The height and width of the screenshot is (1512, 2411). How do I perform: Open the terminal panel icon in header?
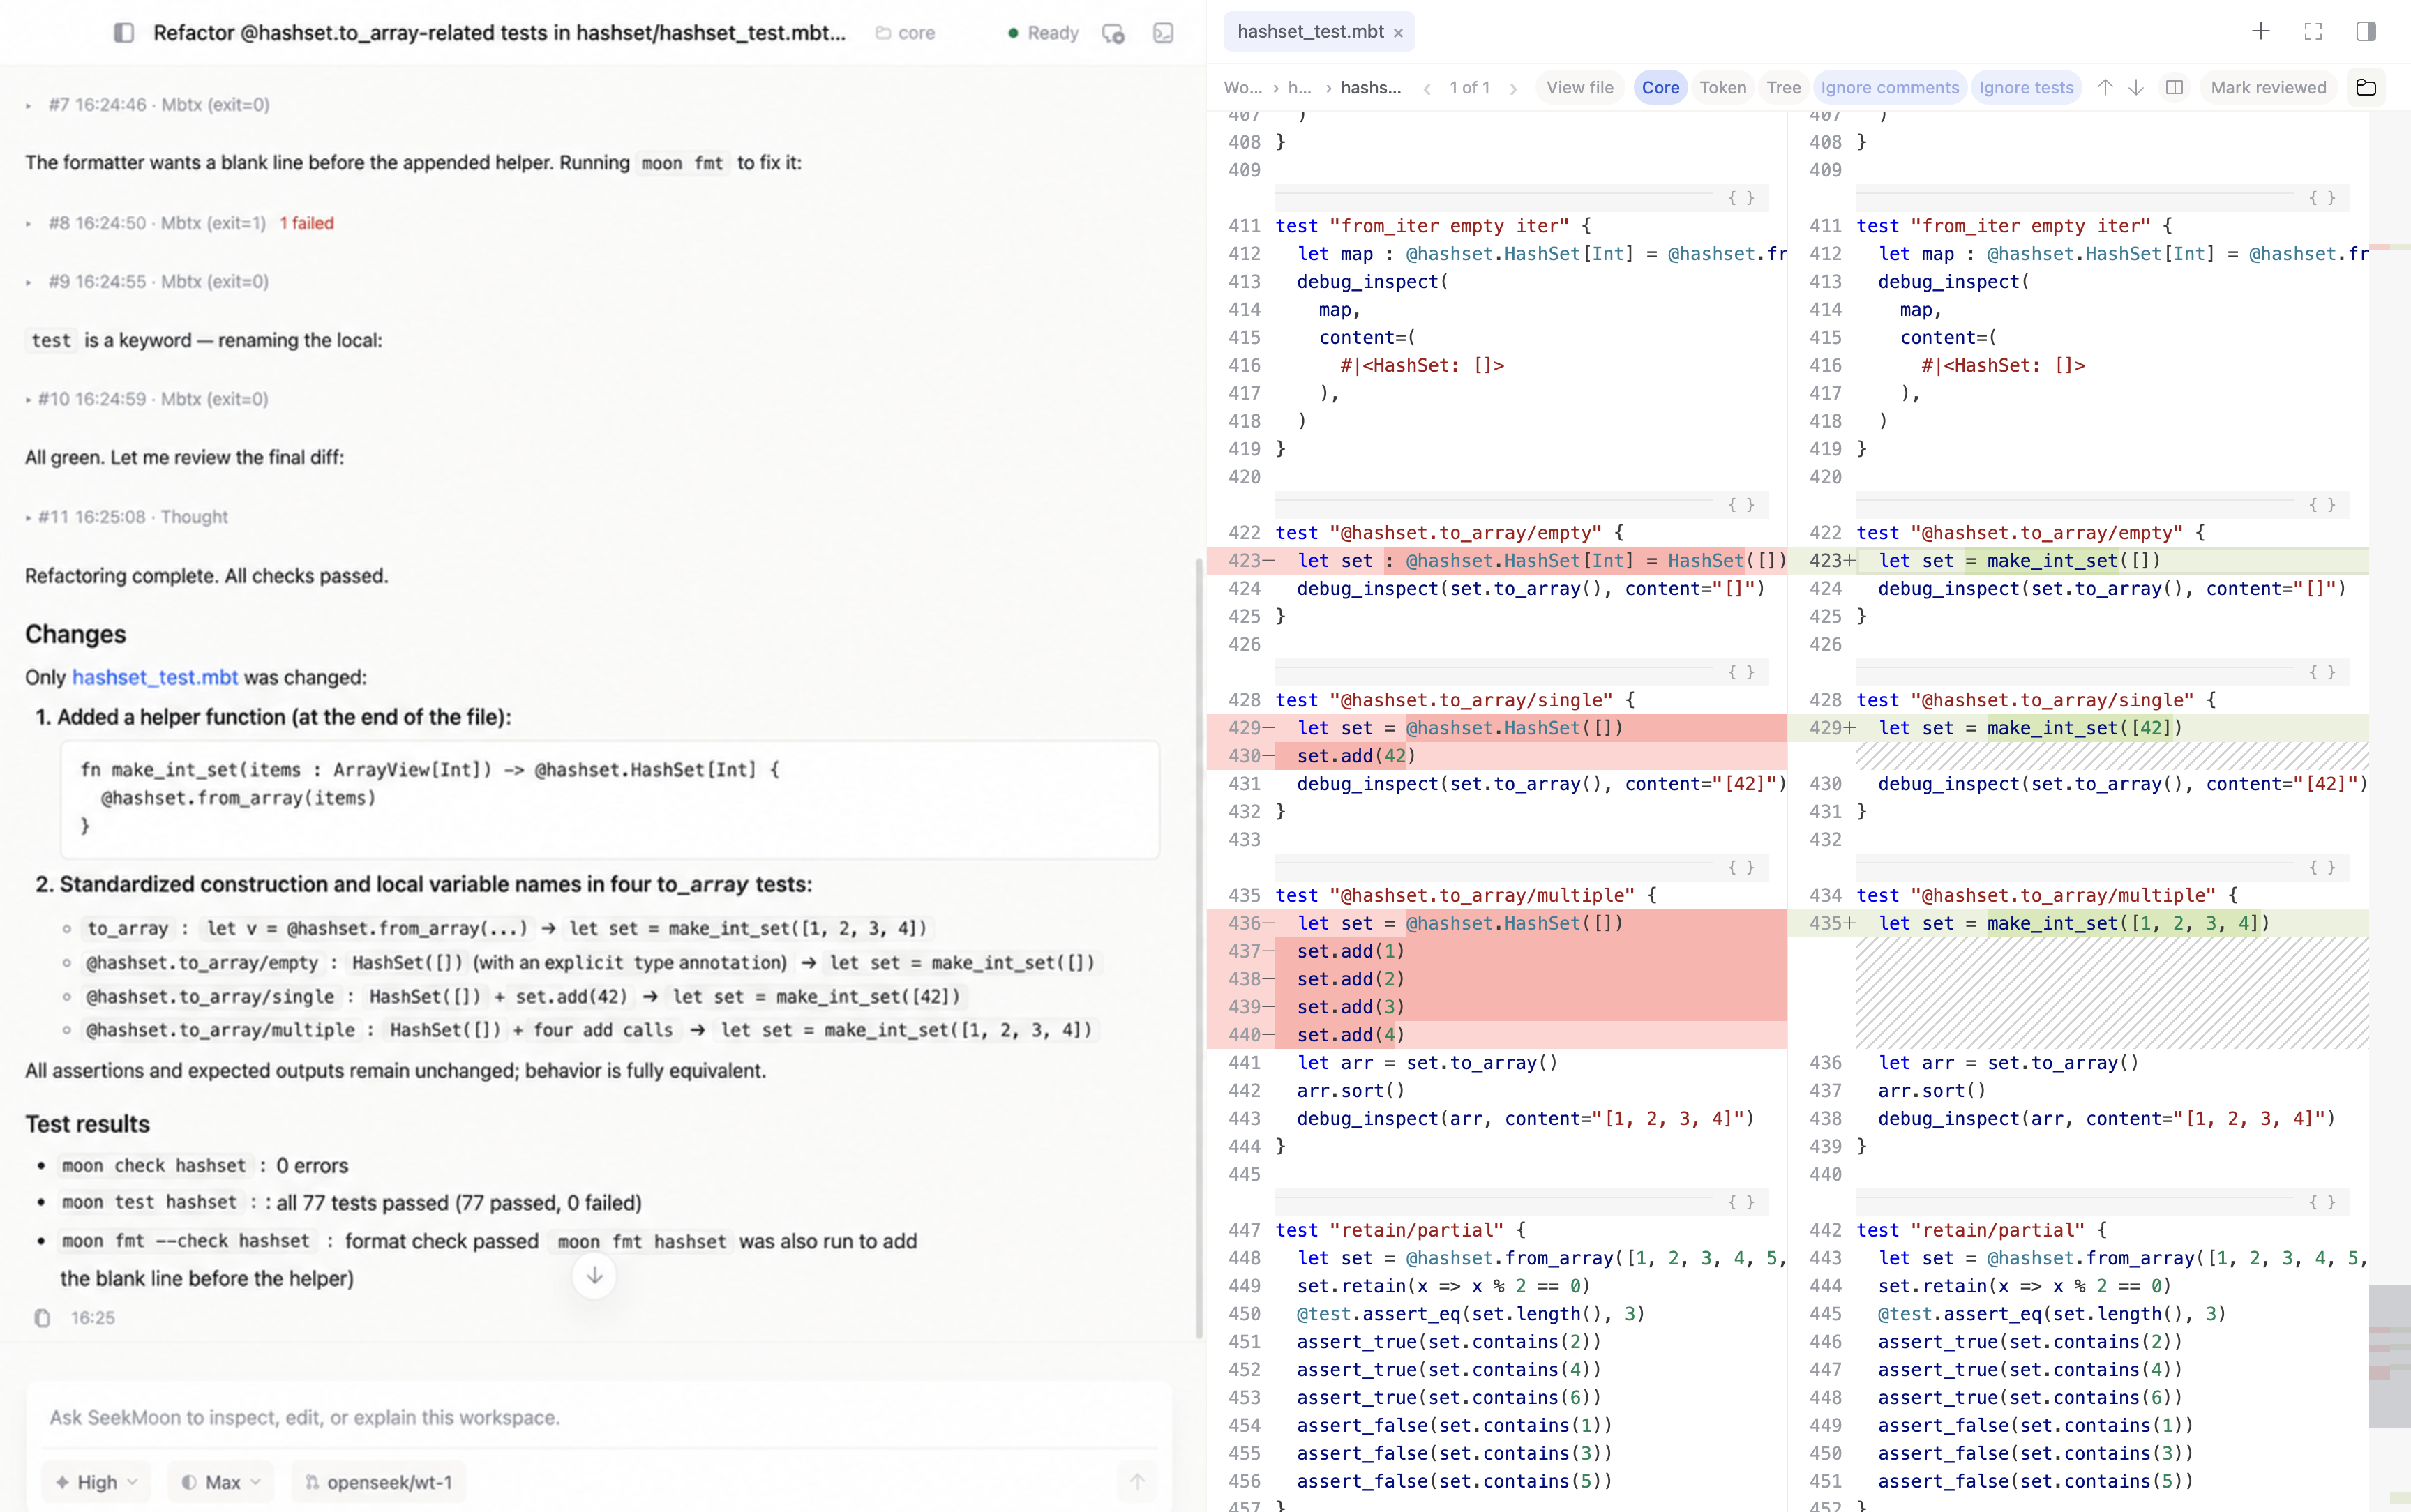click(x=1163, y=33)
